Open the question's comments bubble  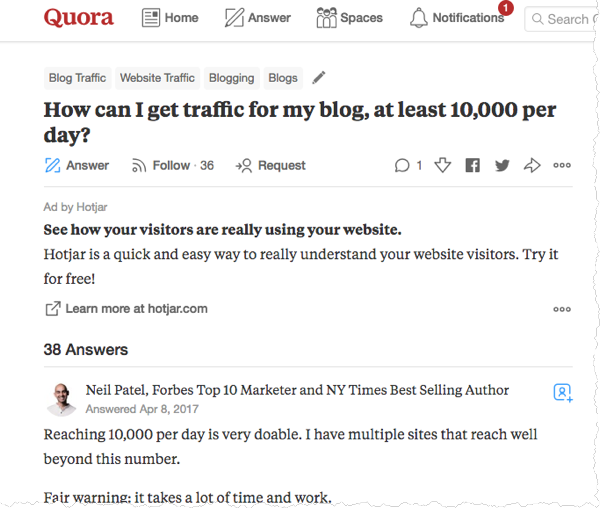click(408, 165)
